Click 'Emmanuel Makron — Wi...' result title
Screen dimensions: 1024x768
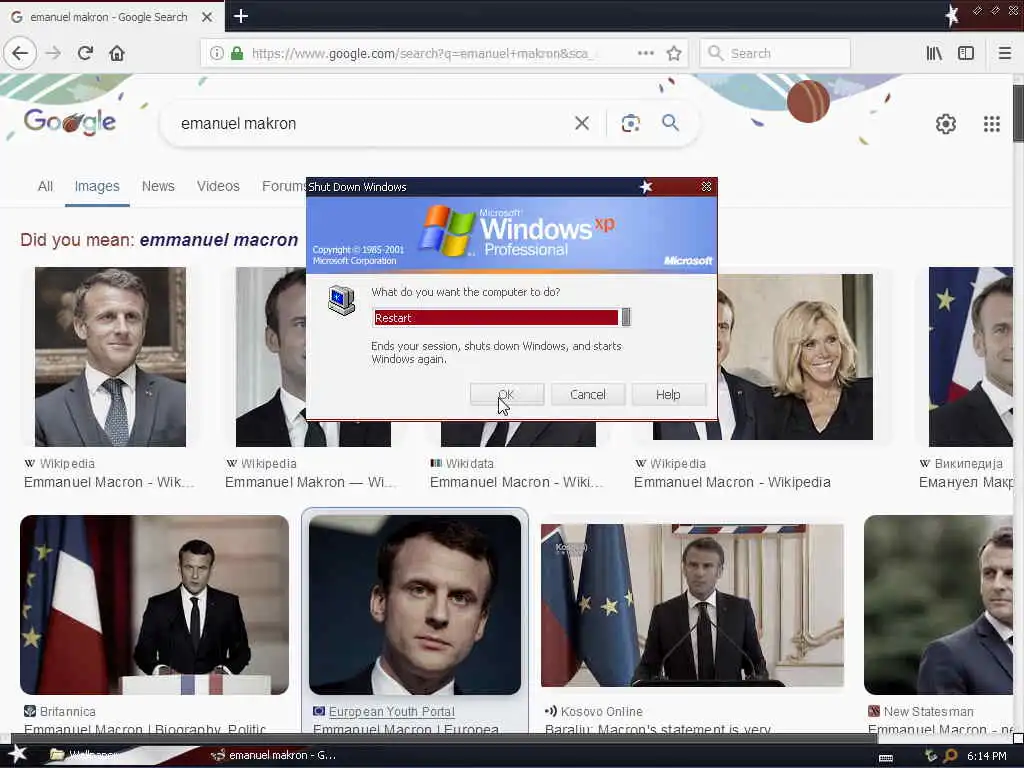310,482
